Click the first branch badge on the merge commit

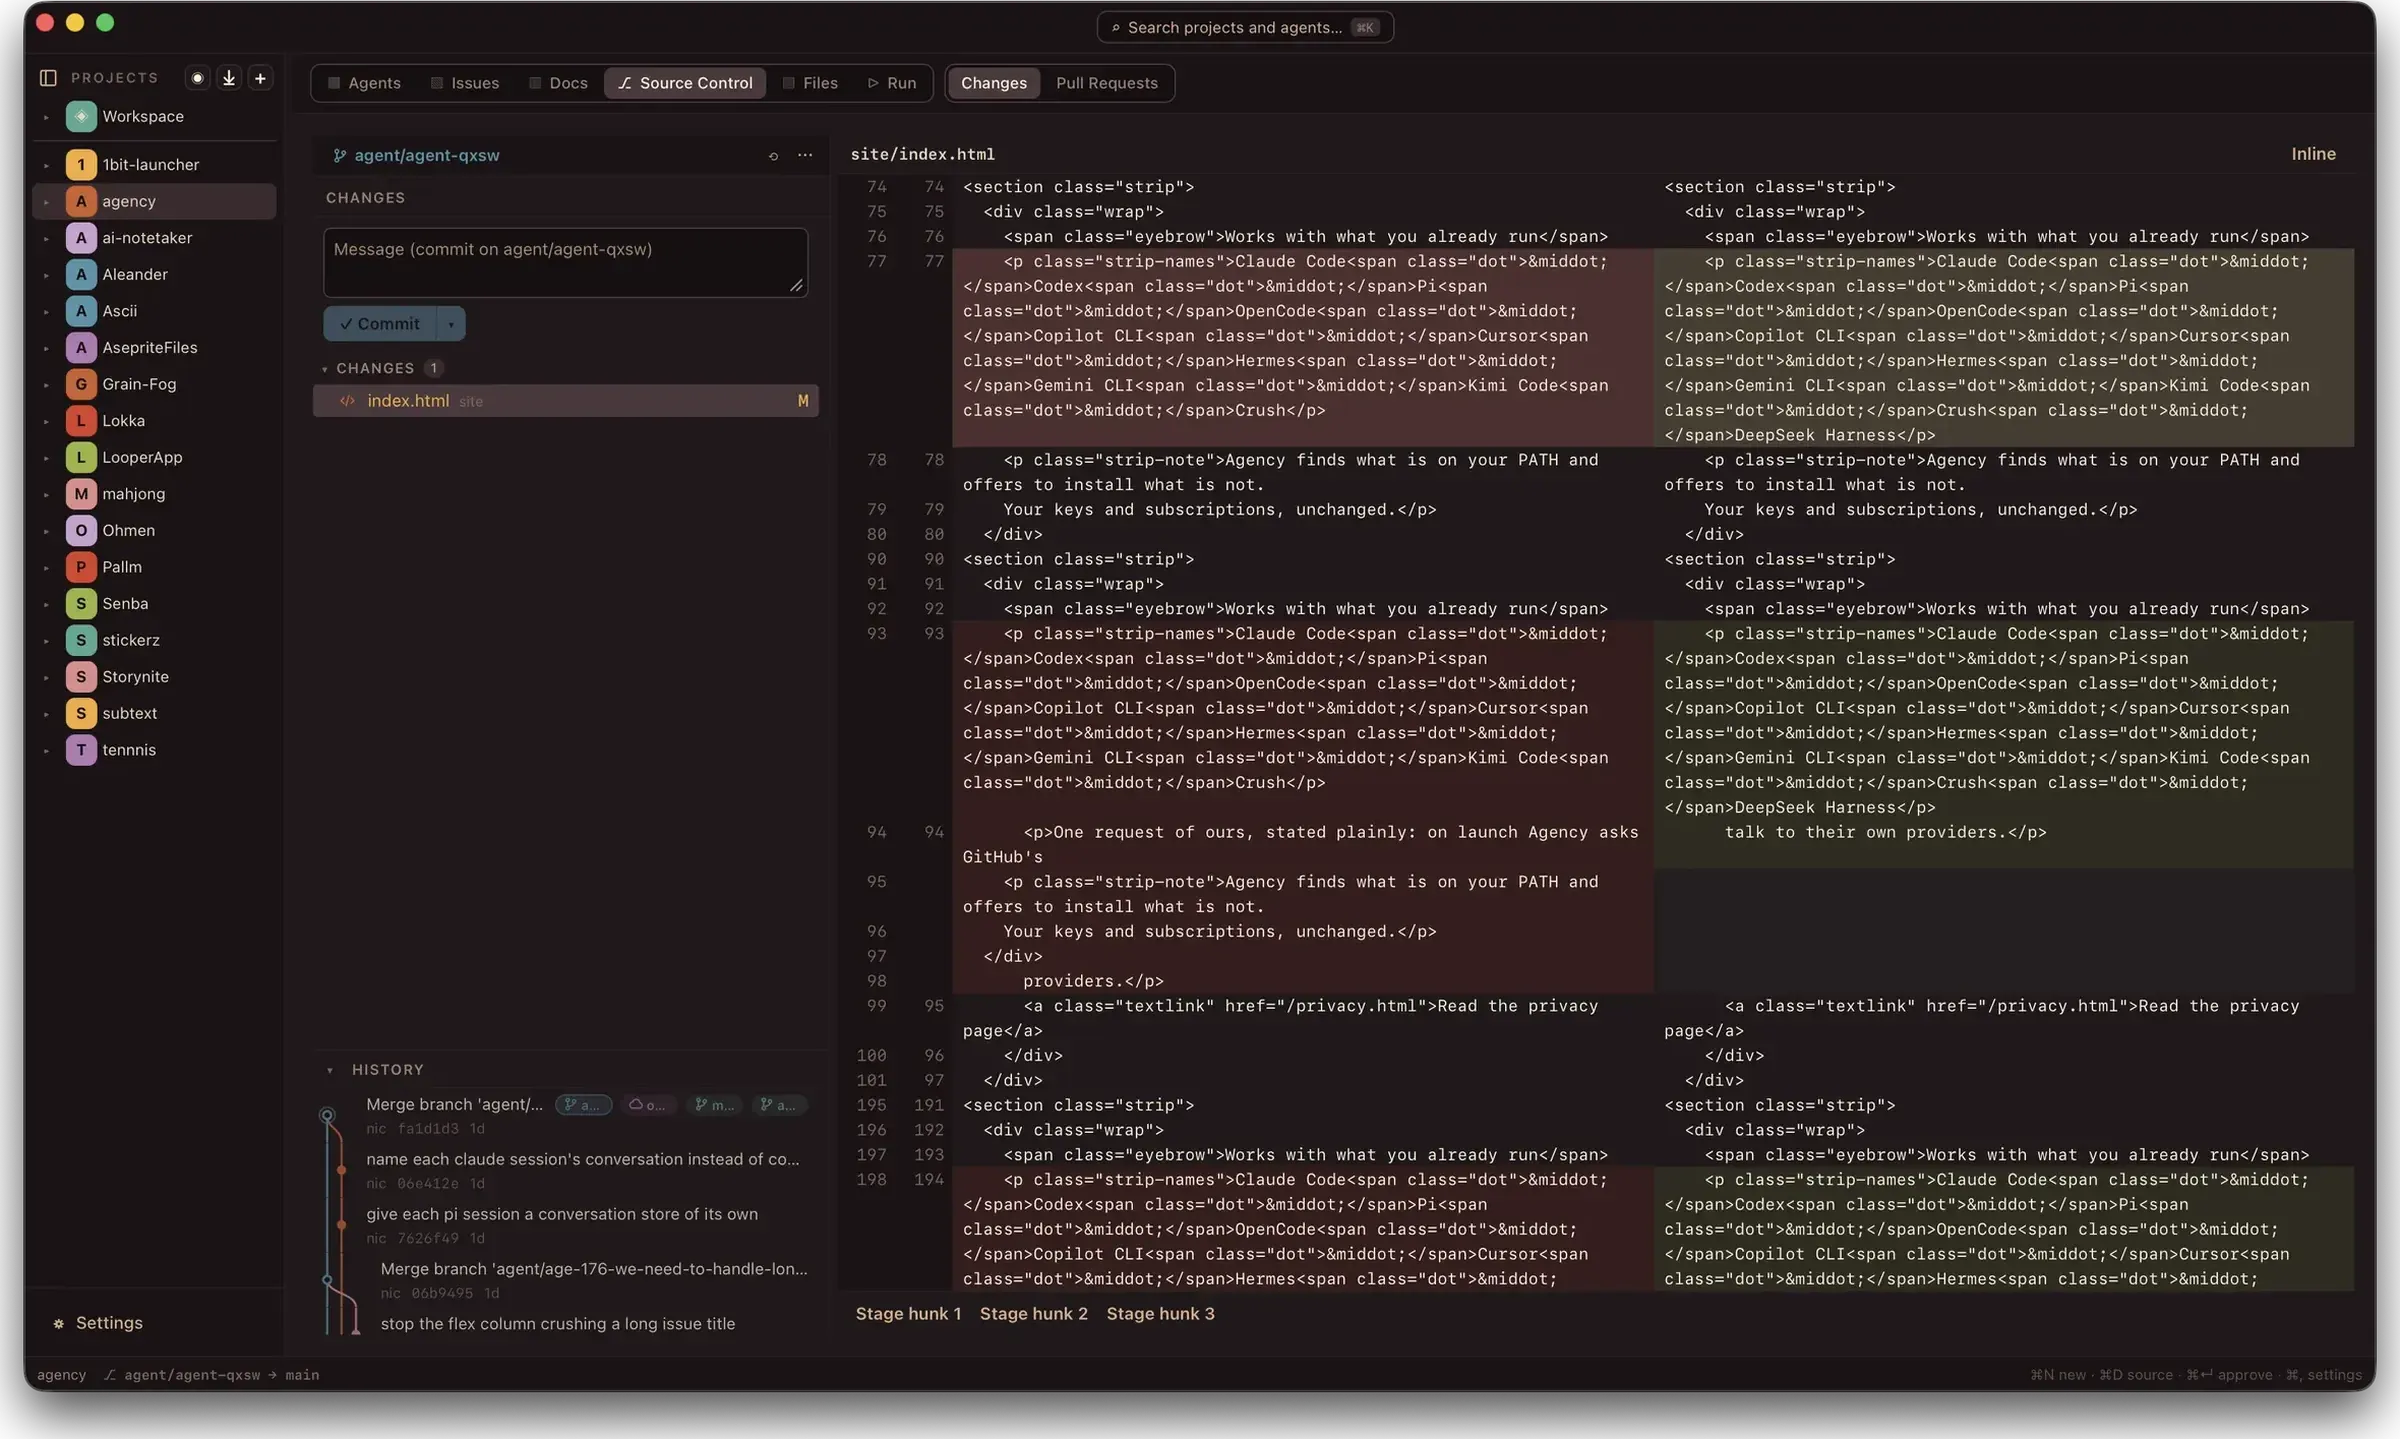583,1105
